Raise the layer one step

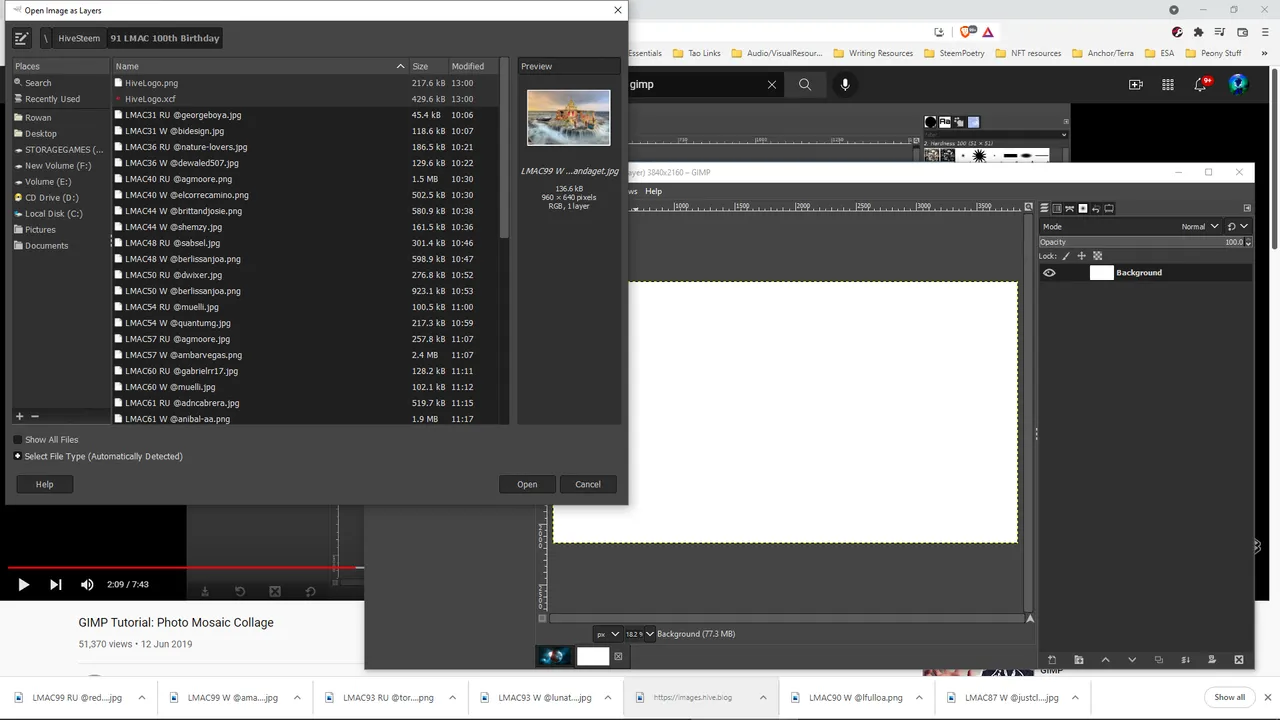point(1105,660)
